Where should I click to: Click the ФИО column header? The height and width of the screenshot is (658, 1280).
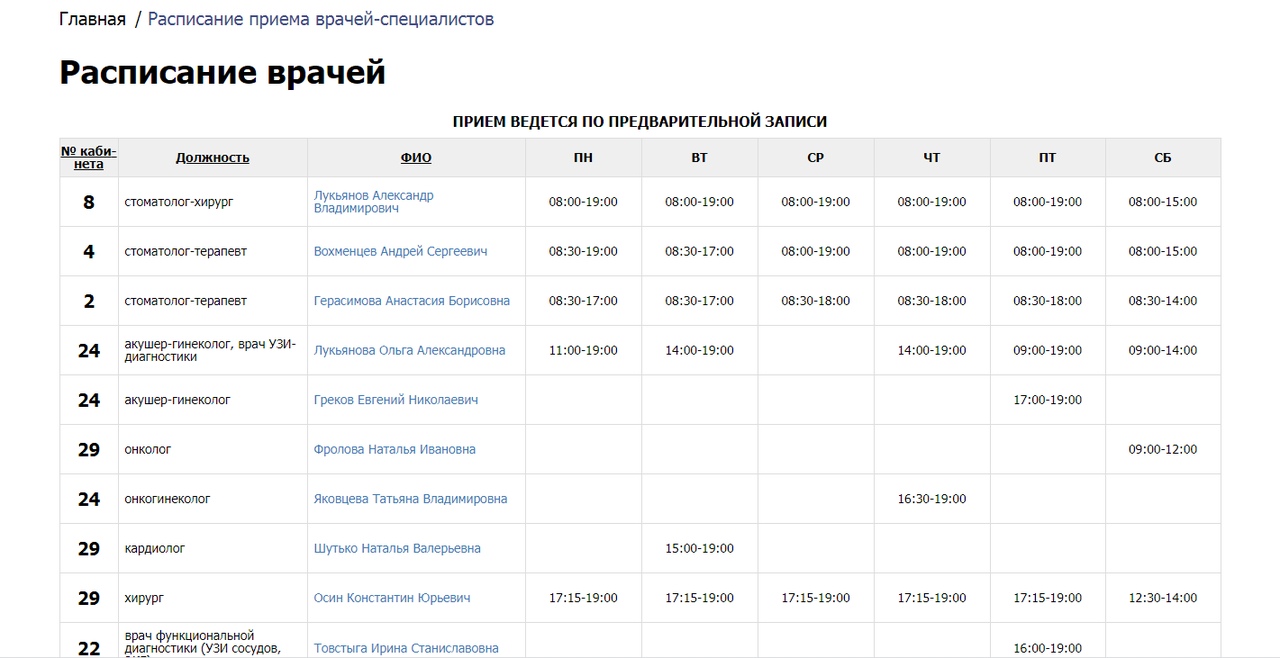point(416,158)
